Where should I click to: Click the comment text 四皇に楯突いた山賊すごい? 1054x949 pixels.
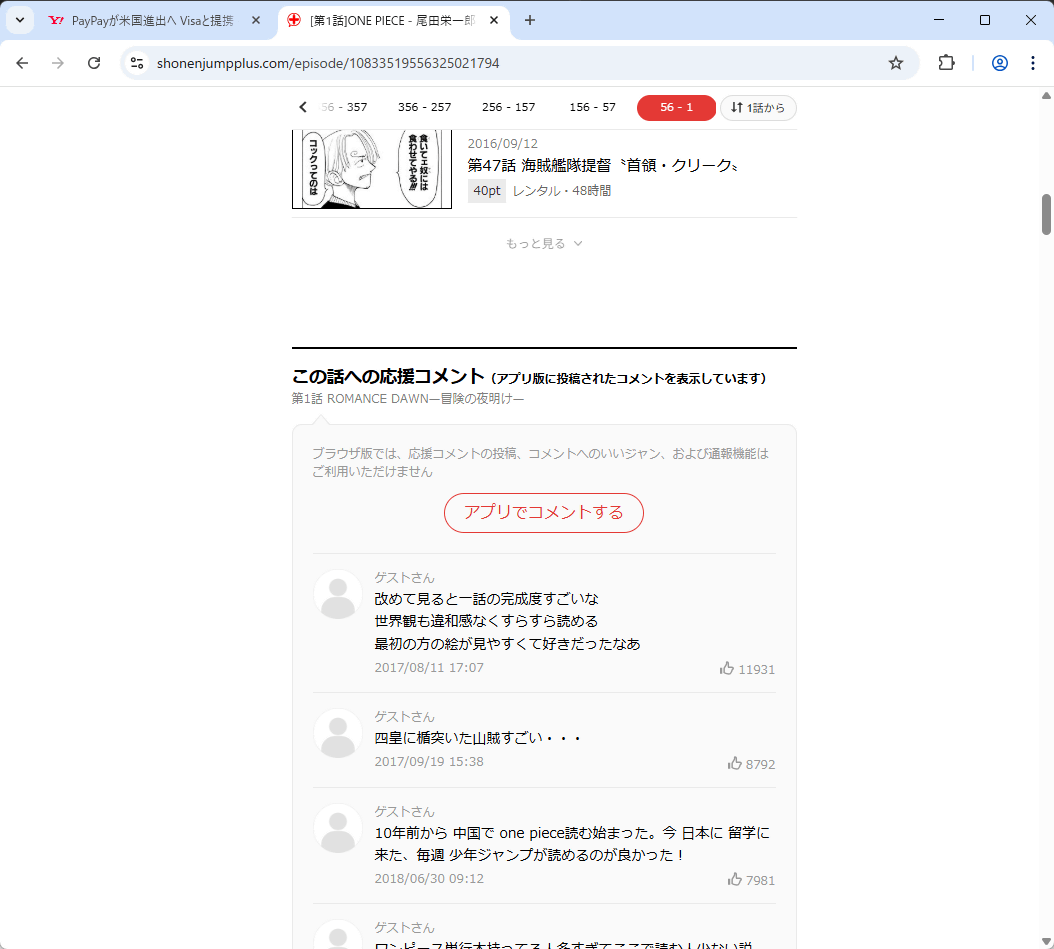(477, 738)
